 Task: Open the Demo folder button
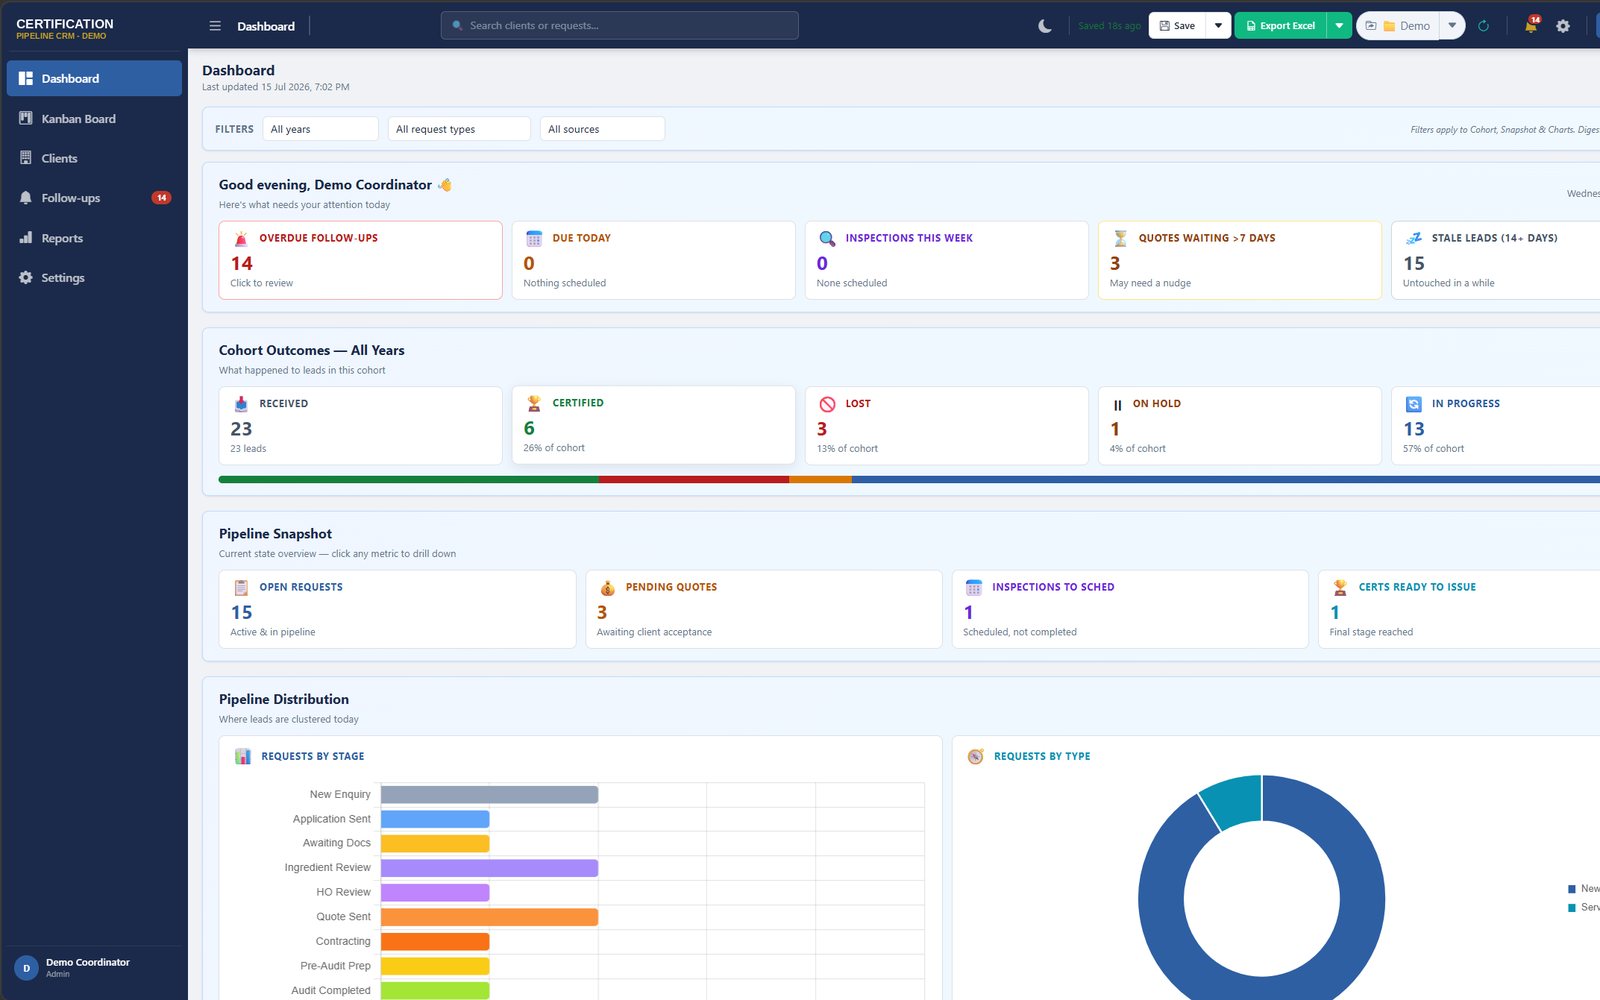(x=1398, y=26)
